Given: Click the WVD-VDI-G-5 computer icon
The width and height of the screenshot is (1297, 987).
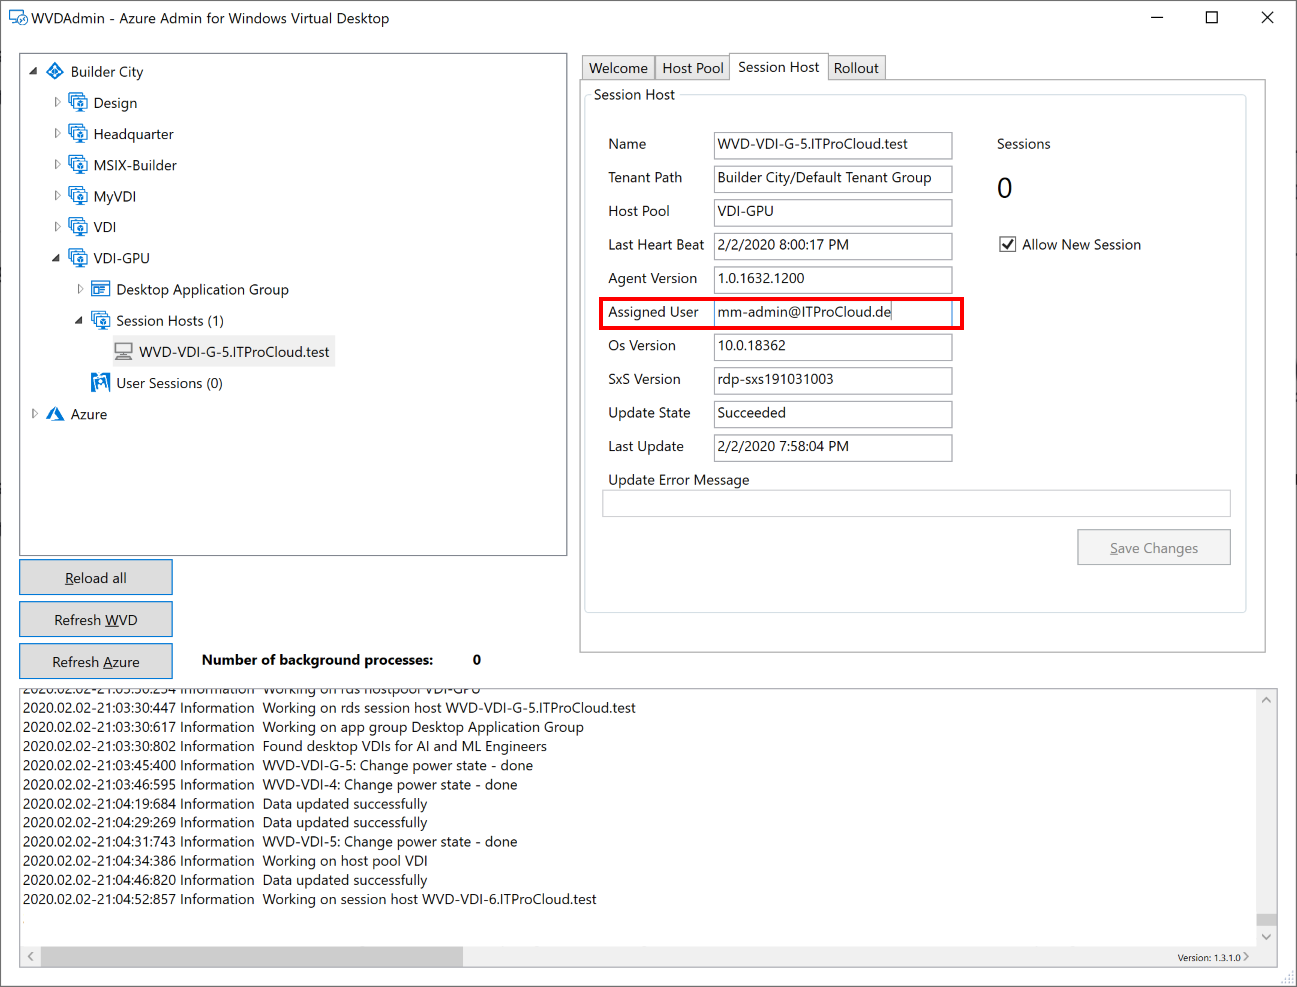Looking at the screenshot, I should [x=123, y=352].
